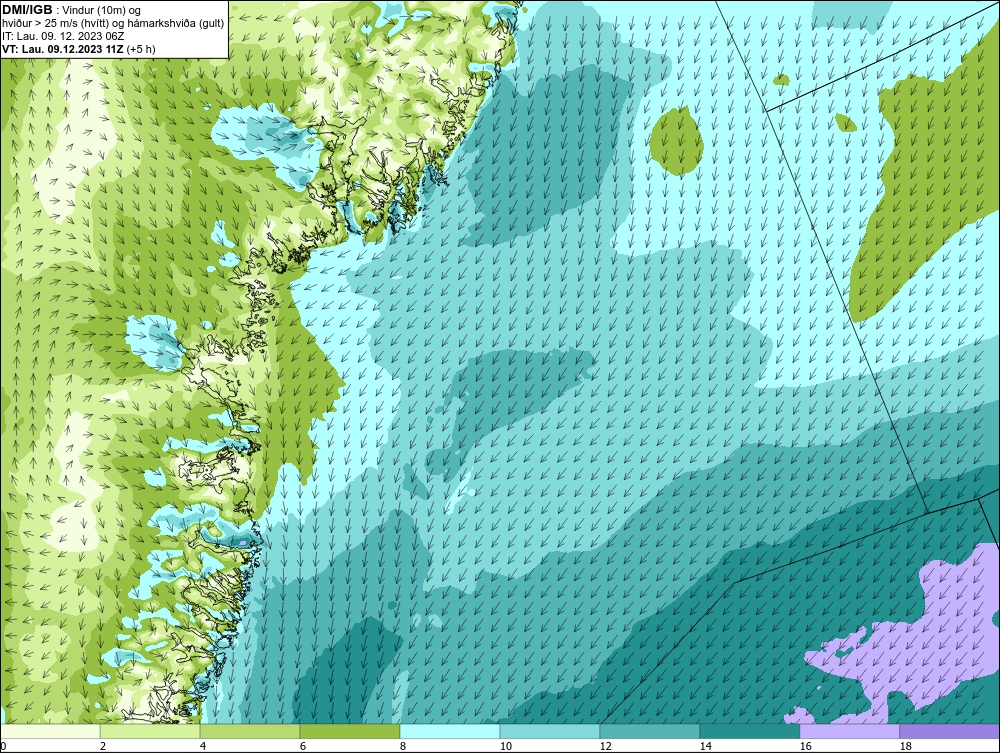Click the 8–10 m/s pale cyan legend swatch

pyautogui.click(x=450, y=731)
